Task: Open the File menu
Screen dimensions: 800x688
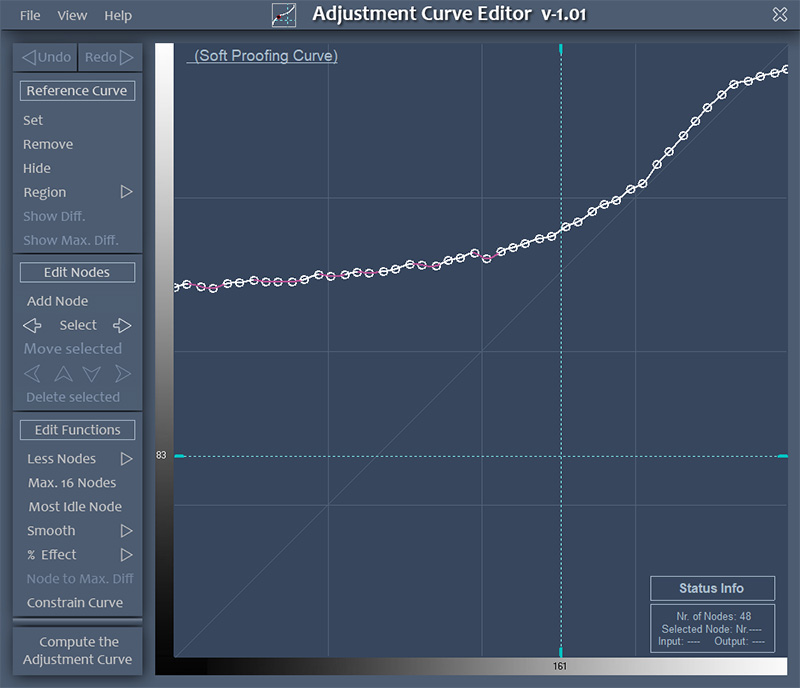Action: click(x=30, y=15)
